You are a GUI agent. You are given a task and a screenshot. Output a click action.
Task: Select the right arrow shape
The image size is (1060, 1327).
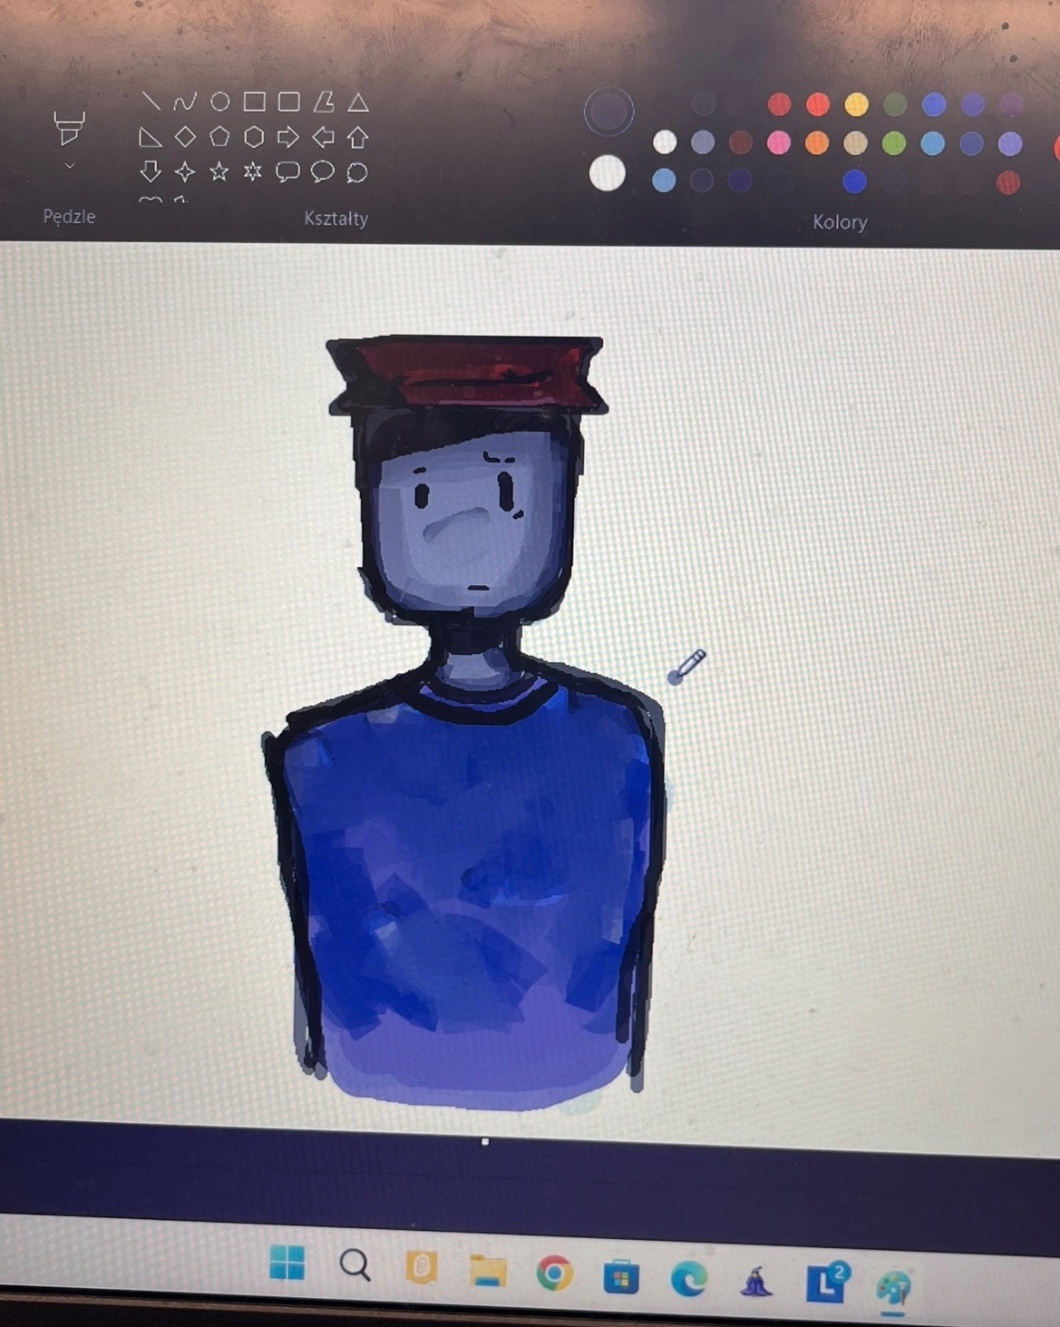click(288, 137)
